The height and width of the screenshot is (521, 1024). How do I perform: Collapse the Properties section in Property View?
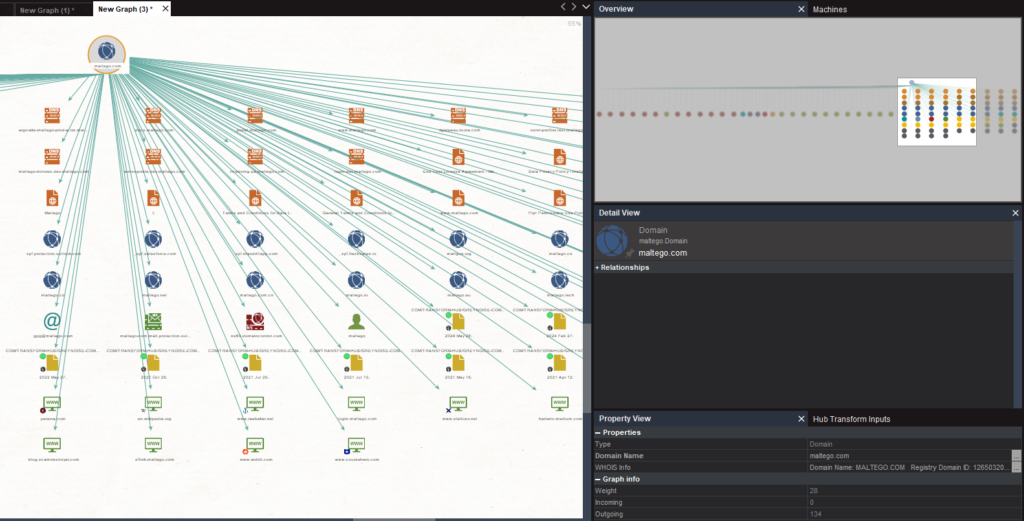coord(598,433)
